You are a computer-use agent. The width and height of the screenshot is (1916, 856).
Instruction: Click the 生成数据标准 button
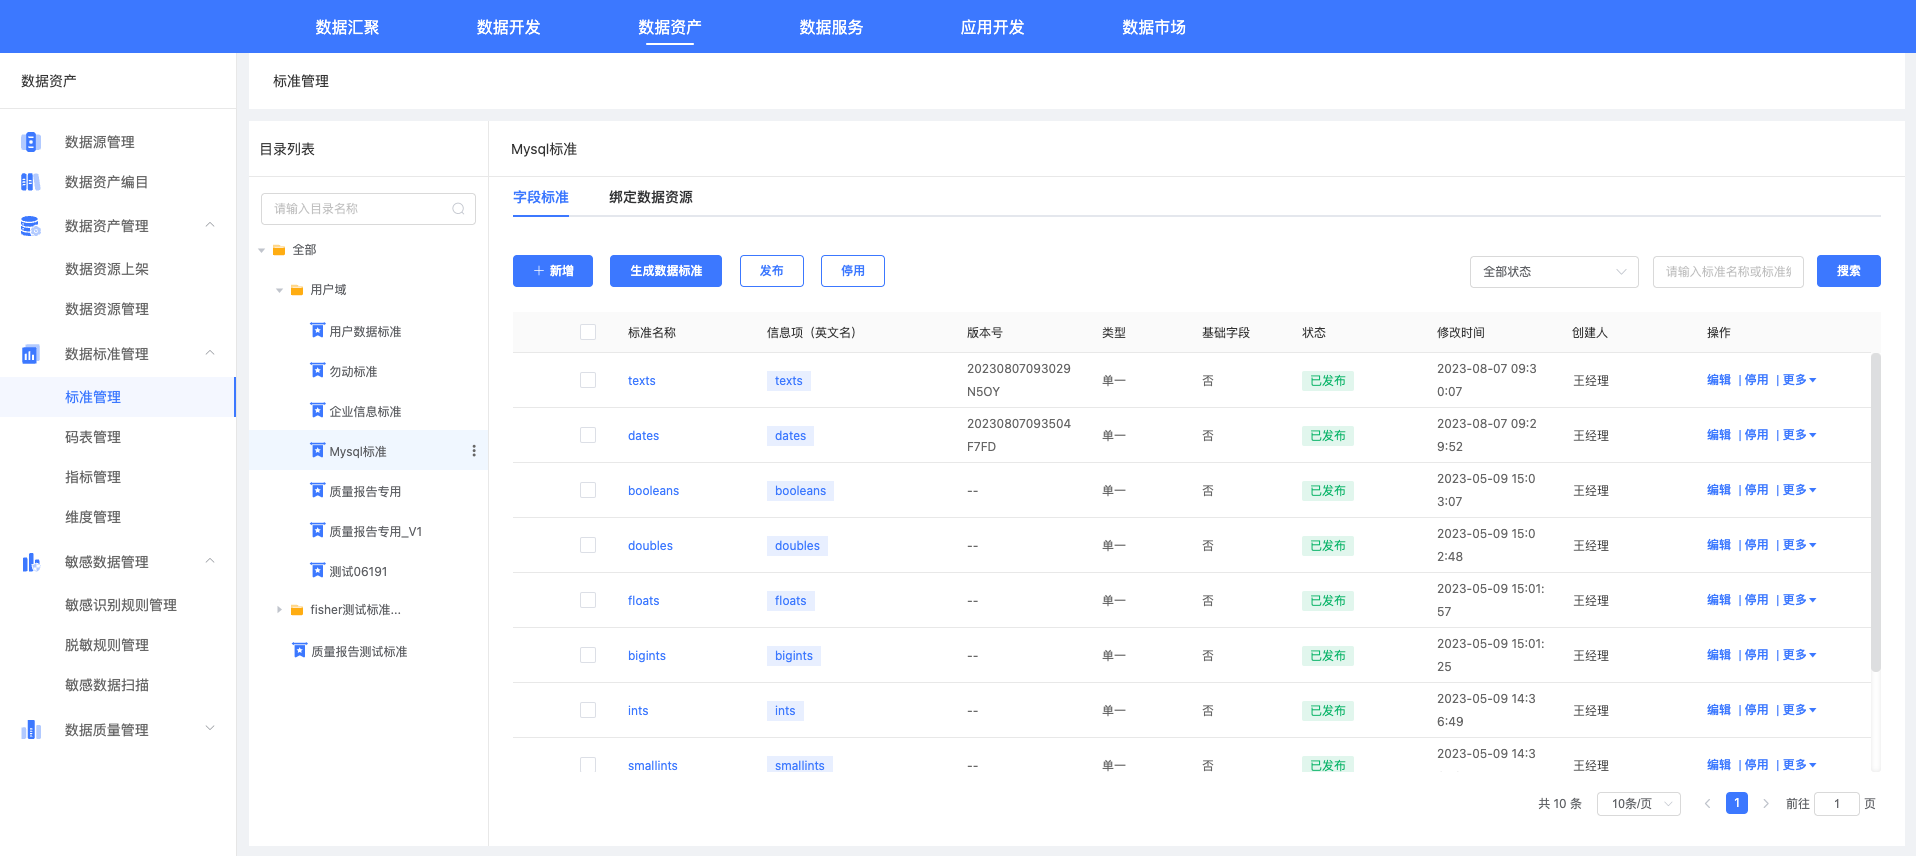click(666, 271)
